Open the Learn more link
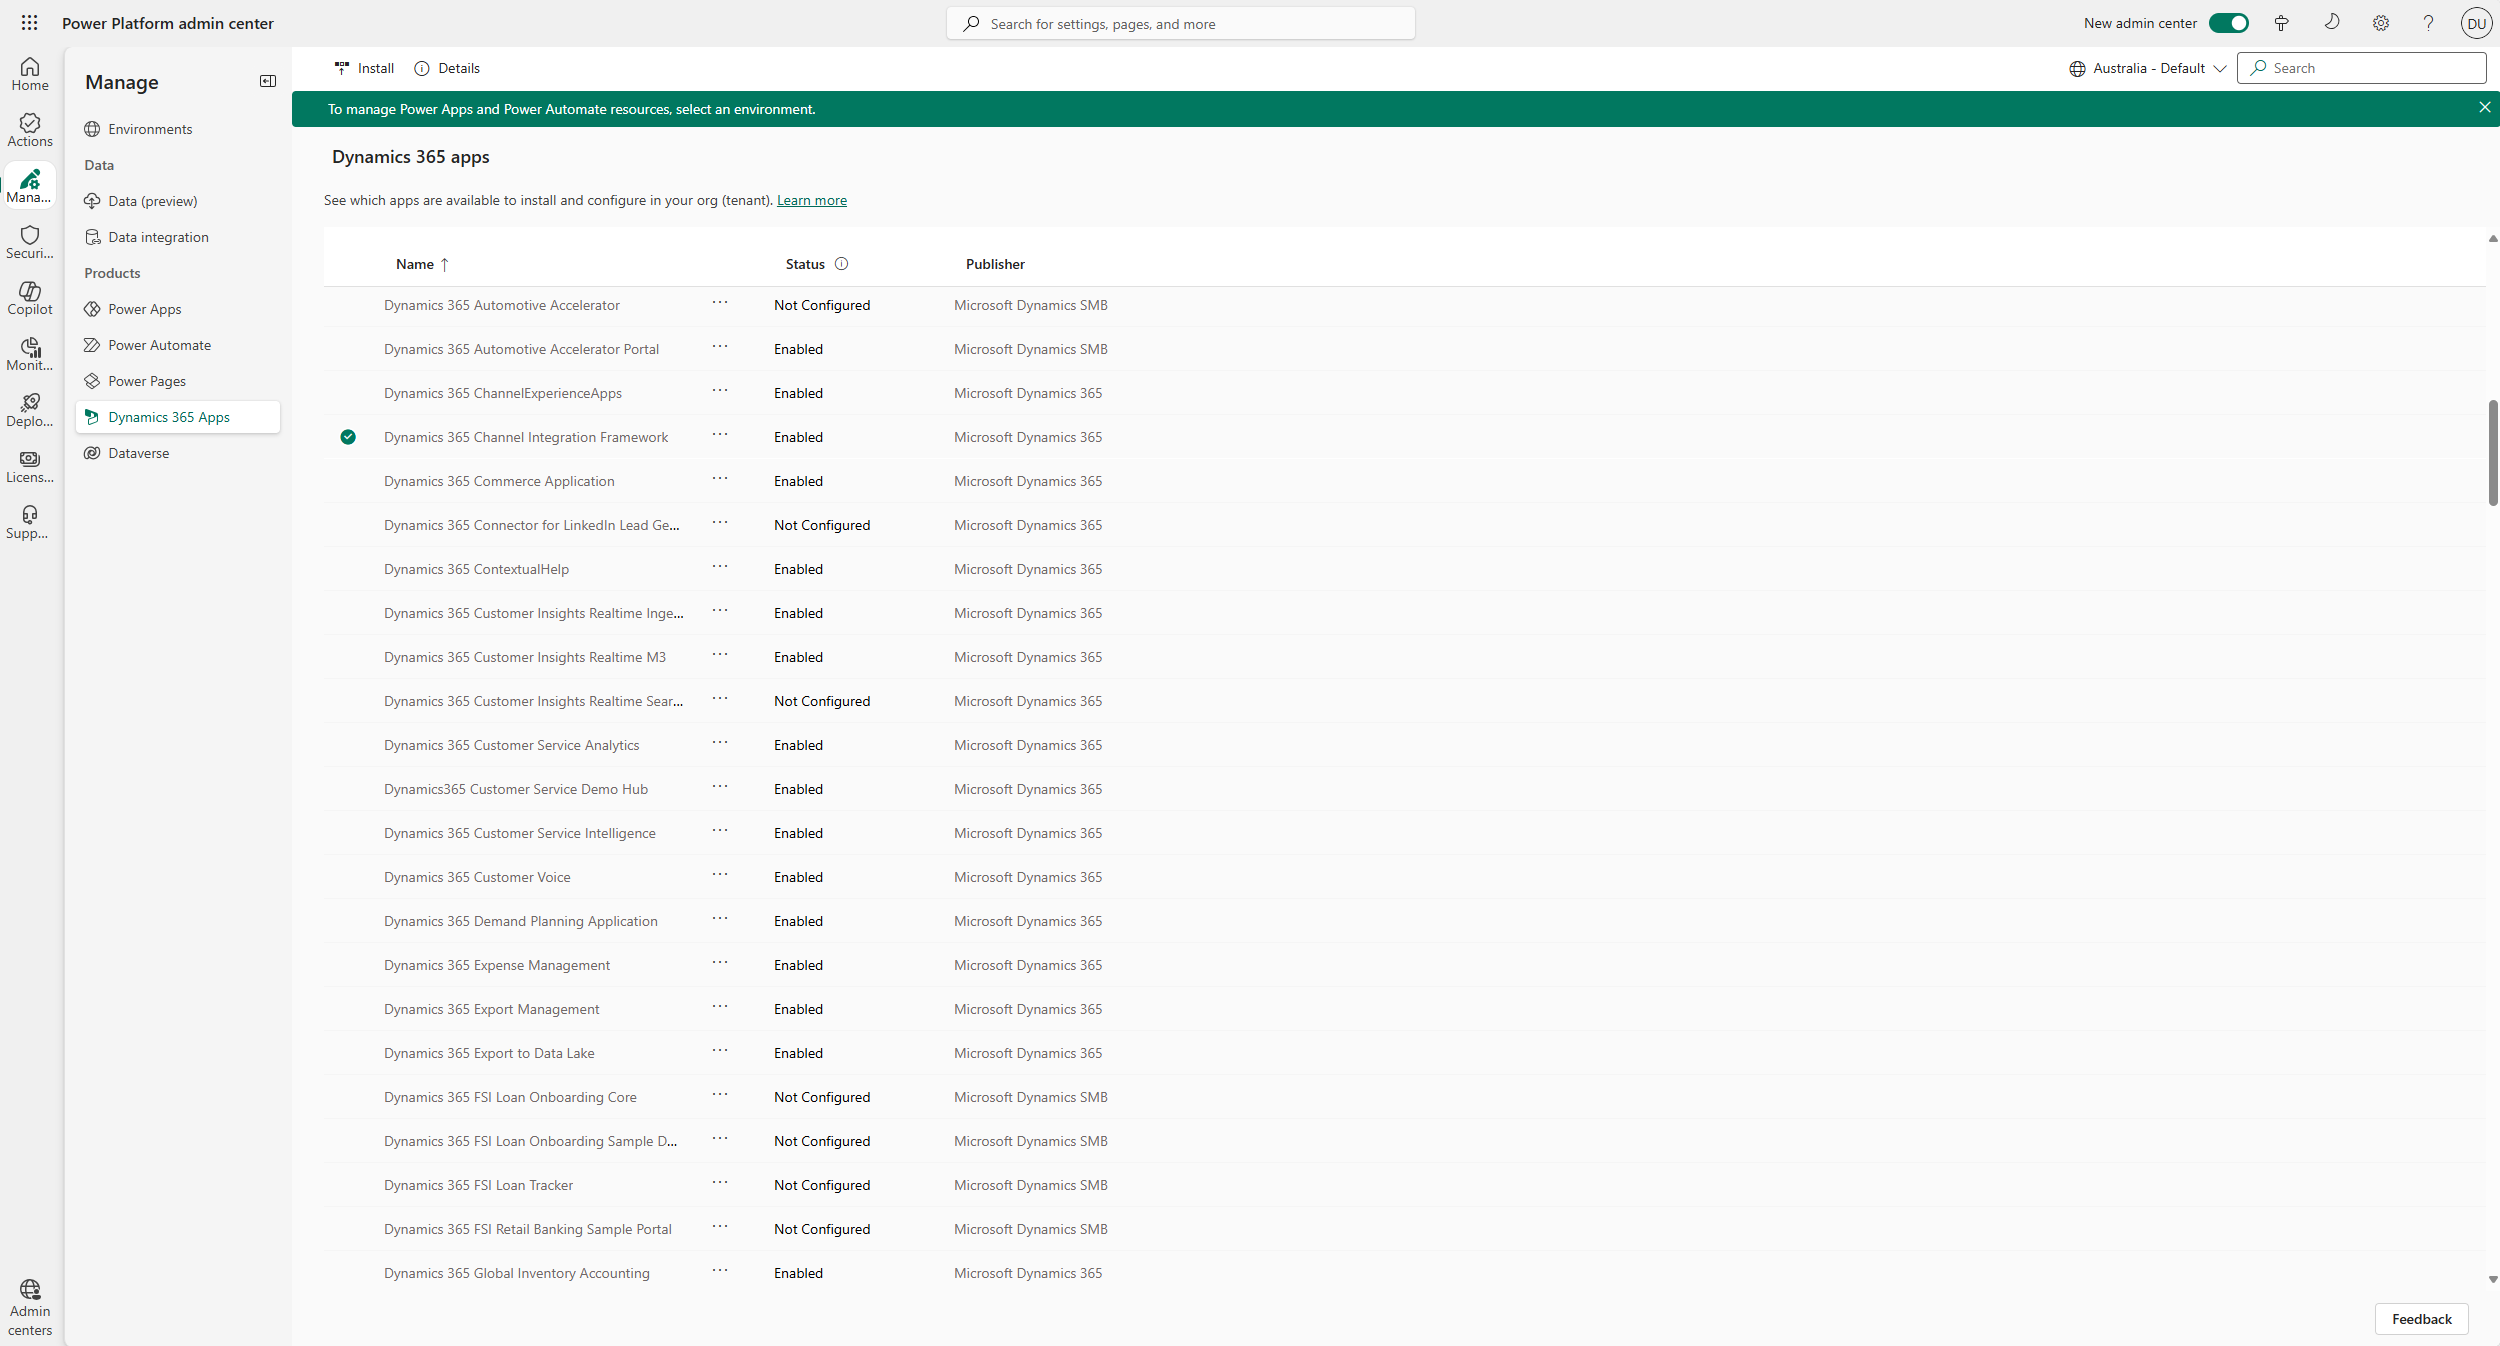The height and width of the screenshot is (1346, 2500). click(811, 200)
